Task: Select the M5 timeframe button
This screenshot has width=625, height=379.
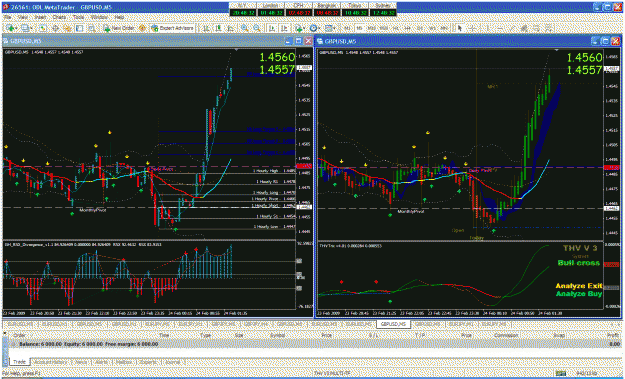Action: pyautogui.click(x=359, y=28)
